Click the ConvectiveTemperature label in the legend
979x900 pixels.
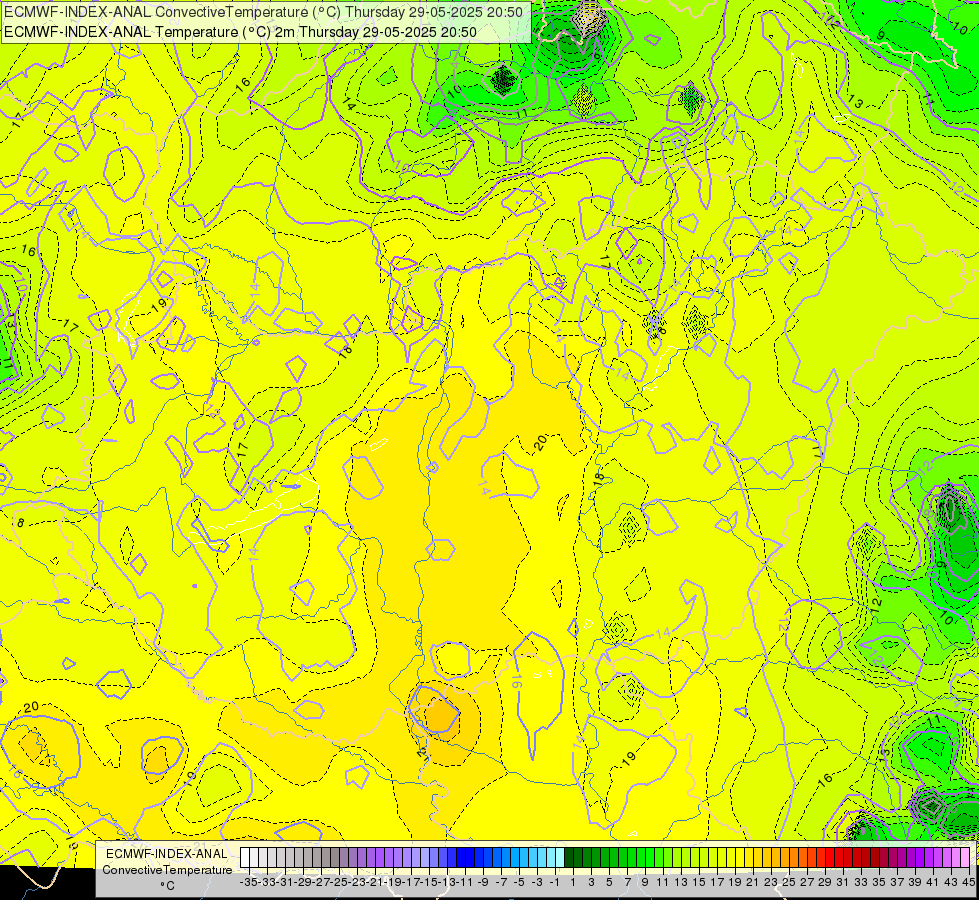(x=167, y=869)
